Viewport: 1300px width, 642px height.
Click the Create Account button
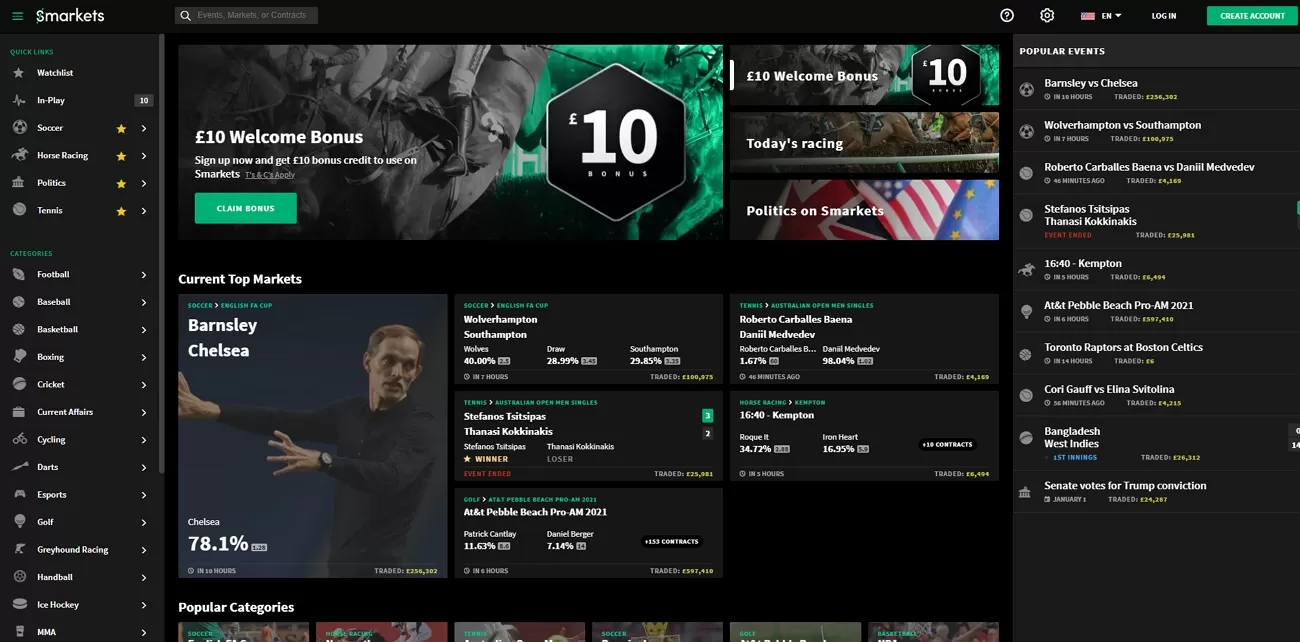[x=1252, y=16]
